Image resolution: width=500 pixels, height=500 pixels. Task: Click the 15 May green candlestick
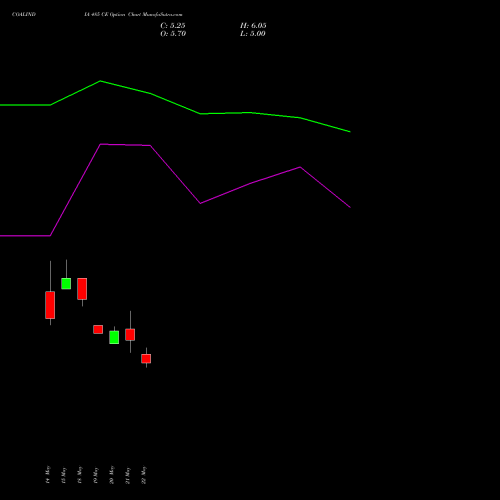[x=66, y=284]
